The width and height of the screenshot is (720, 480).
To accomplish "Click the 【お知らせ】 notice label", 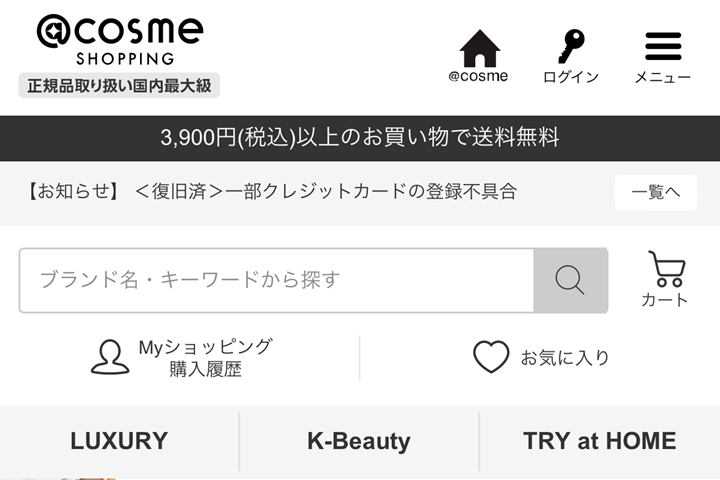I will pyautogui.click(x=73, y=192).
